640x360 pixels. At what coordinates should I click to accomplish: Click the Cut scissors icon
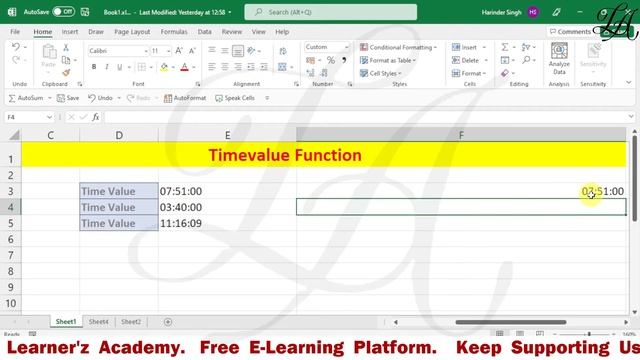coord(66,47)
